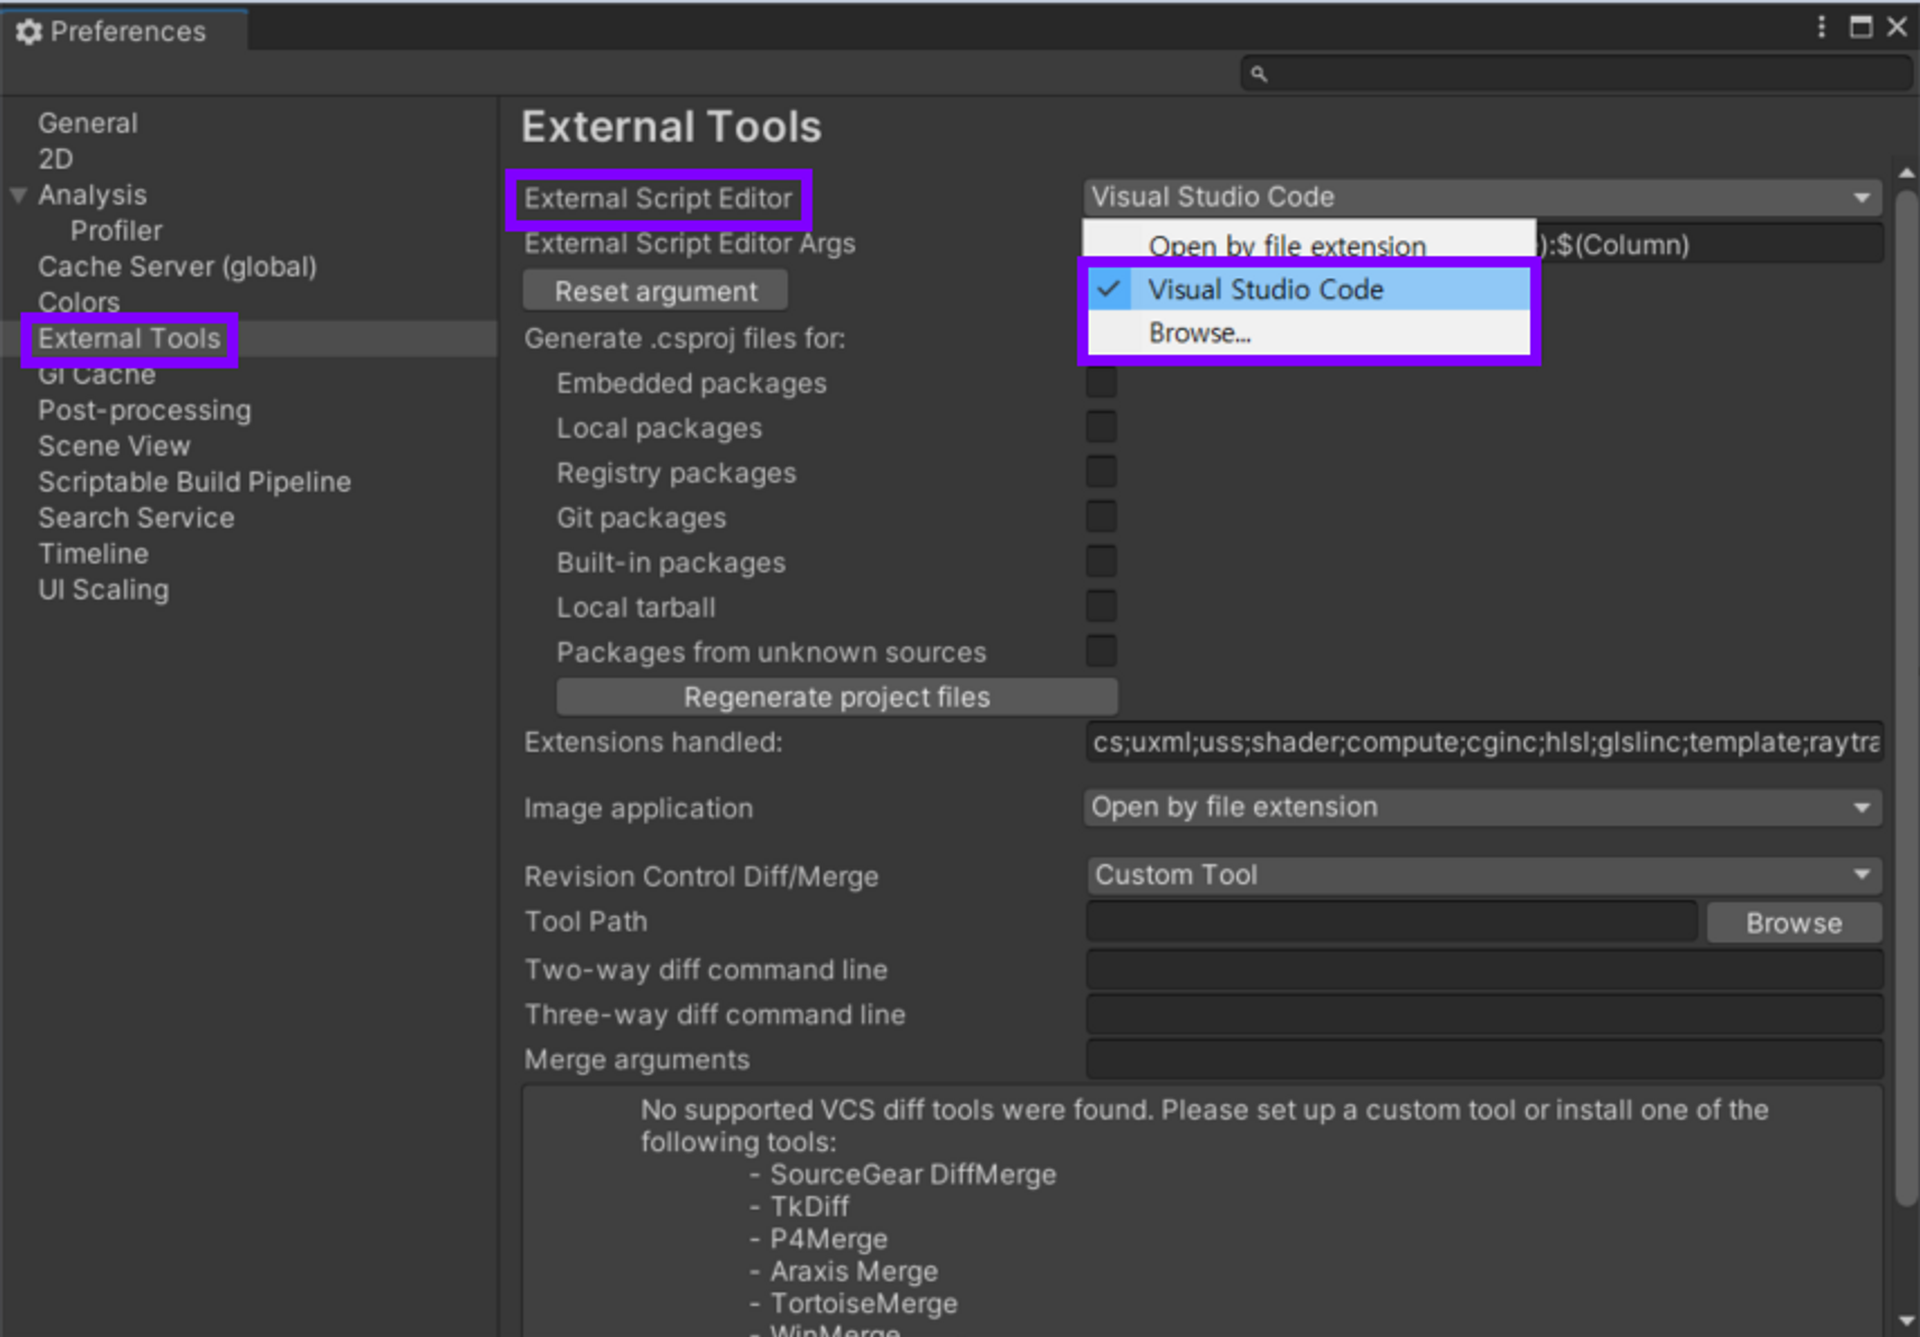The height and width of the screenshot is (1337, 1920).
Task: Click the Tool Path input field
Action: (1391, 922)
